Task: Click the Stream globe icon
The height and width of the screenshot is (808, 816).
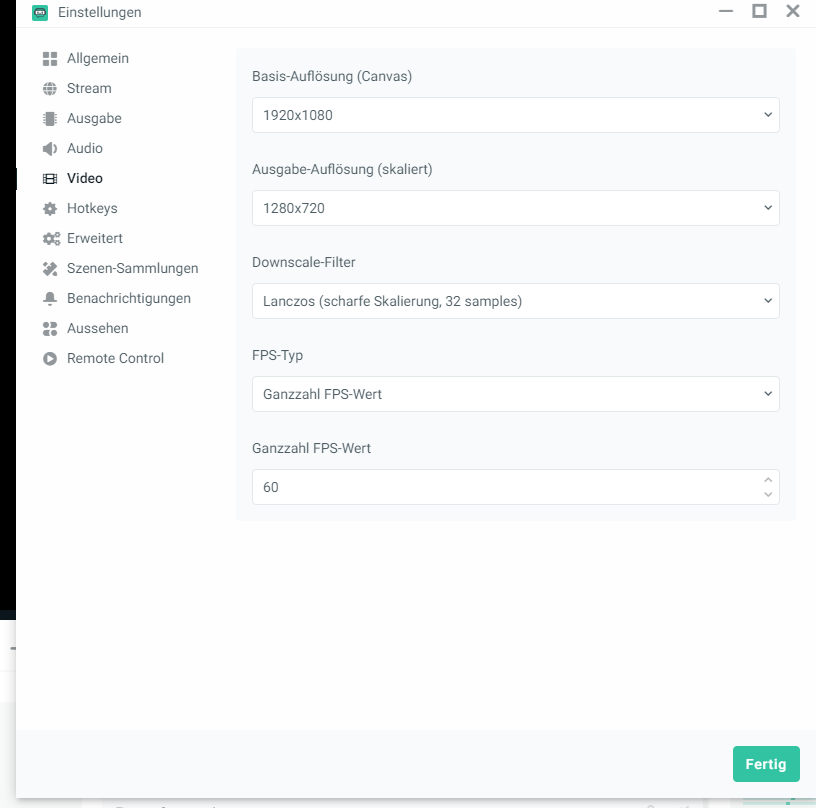Action: 50,89
